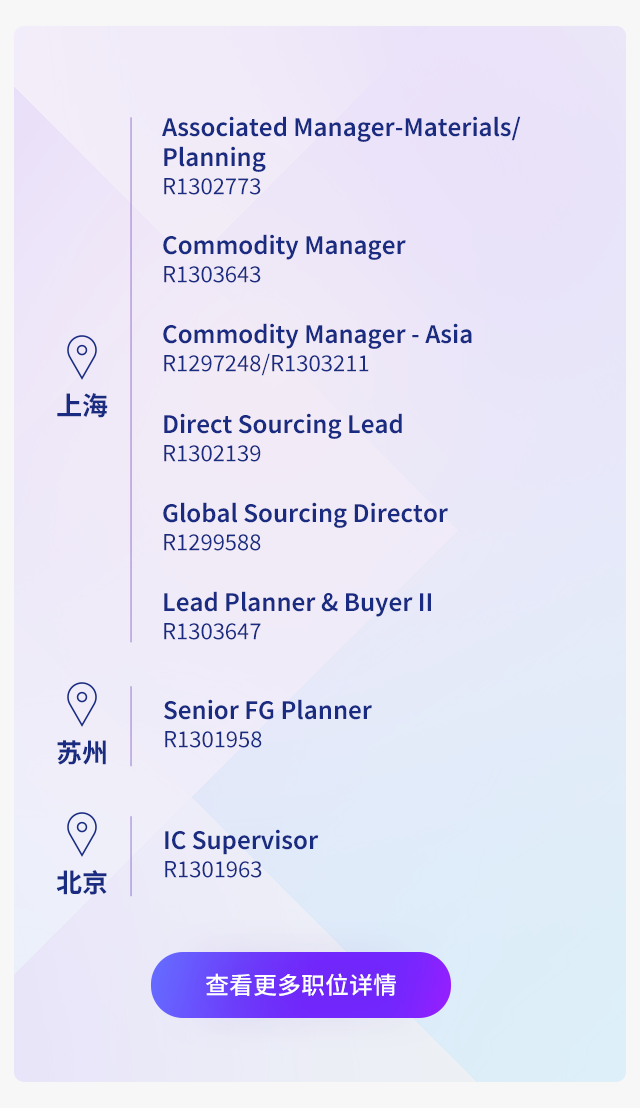
Task: Click job ID R1299588
Action: (x=212, y=542)
